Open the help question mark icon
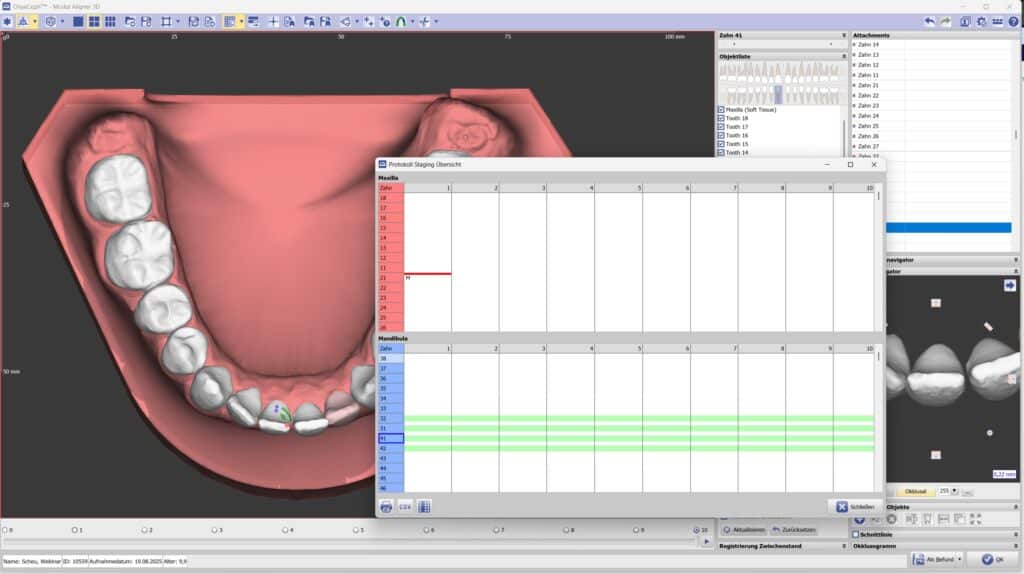1024x574 pixels. coord(1014,21)
